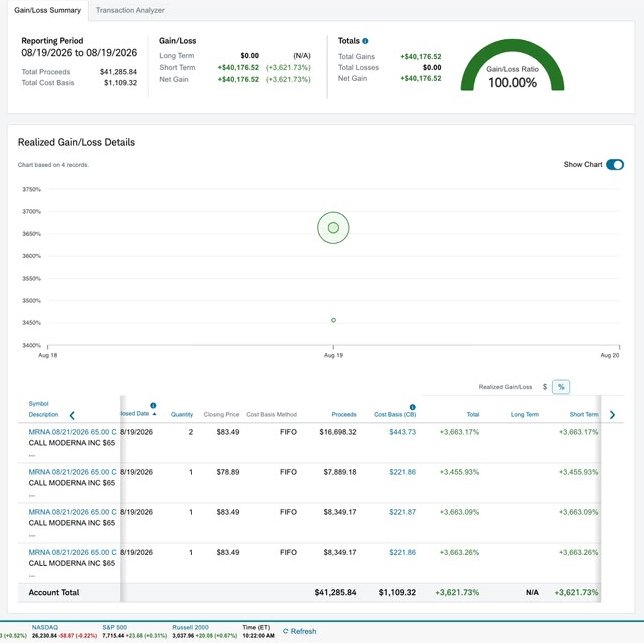Click the left chevron beside Description column
The width and height of the screenshot is (644, 643).
(72, 415)
